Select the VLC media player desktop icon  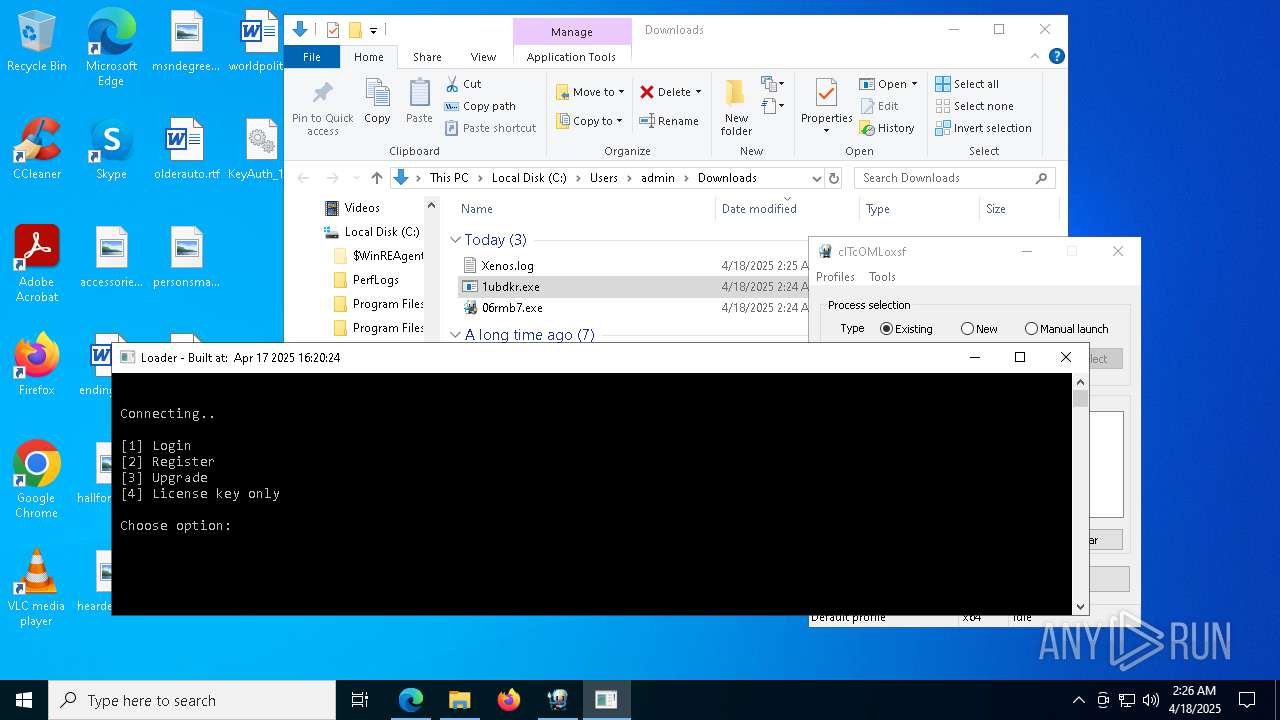point(37,588)
